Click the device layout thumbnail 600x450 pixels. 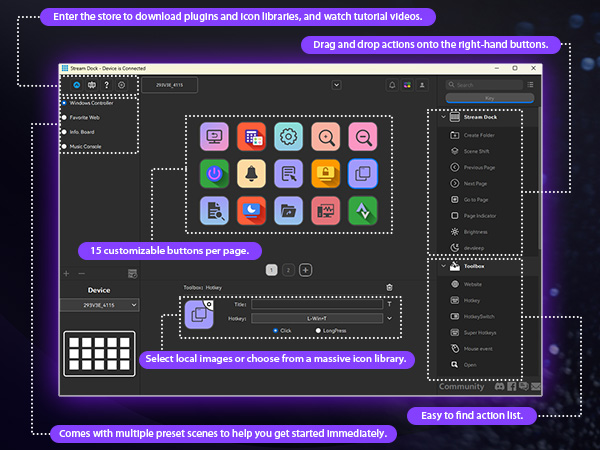[99, 354]
